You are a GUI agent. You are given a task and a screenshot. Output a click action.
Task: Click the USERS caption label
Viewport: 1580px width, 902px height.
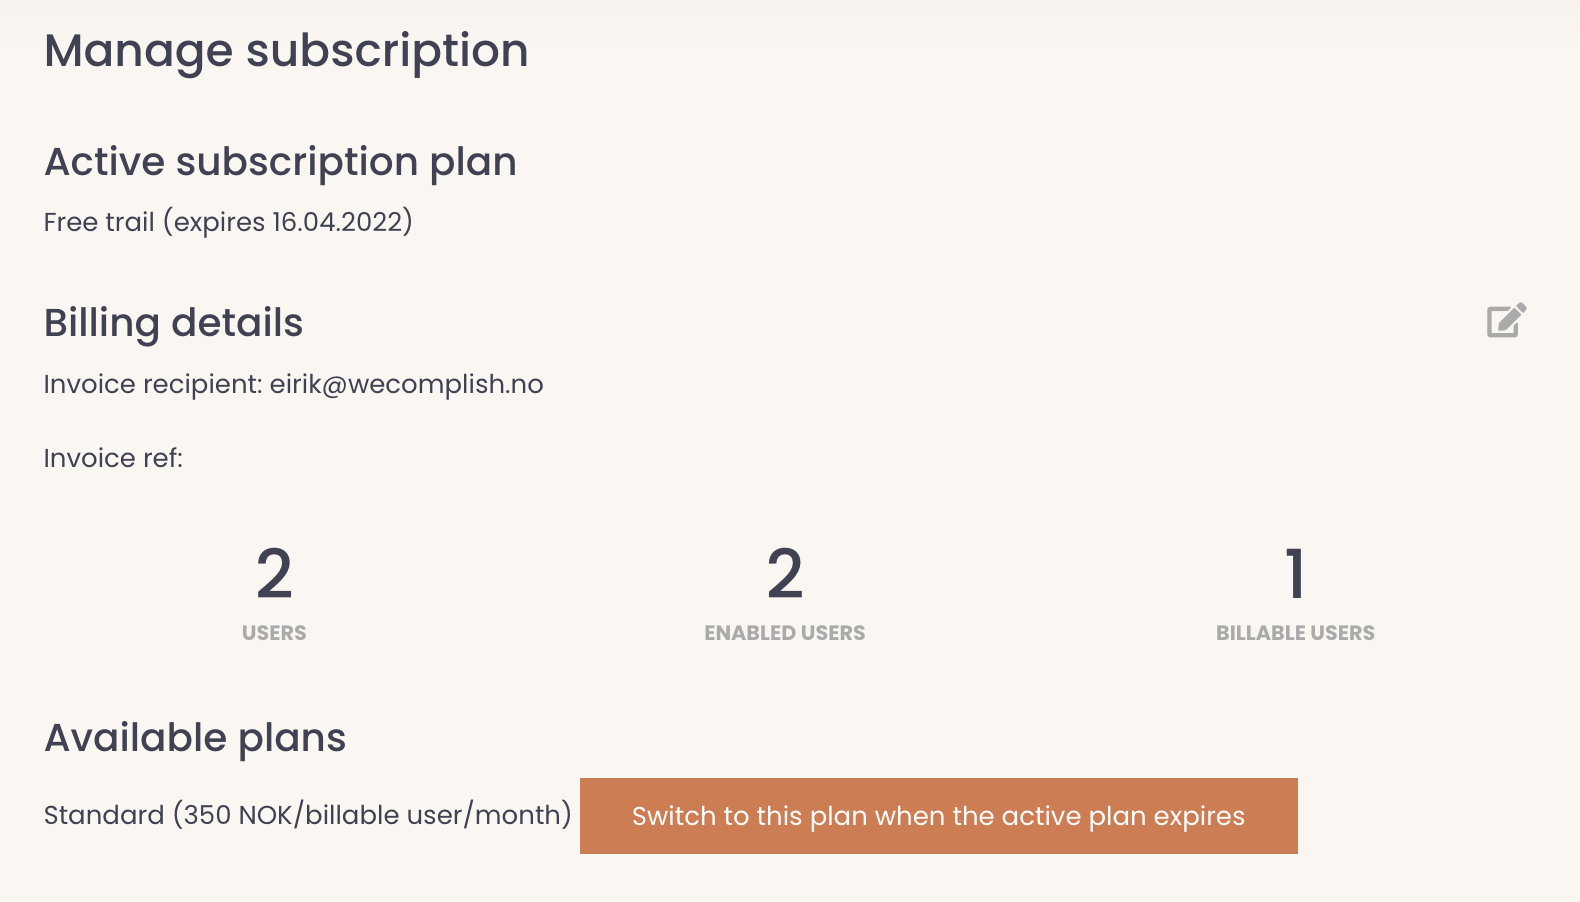pyautogui.click(x=274, y=633)
